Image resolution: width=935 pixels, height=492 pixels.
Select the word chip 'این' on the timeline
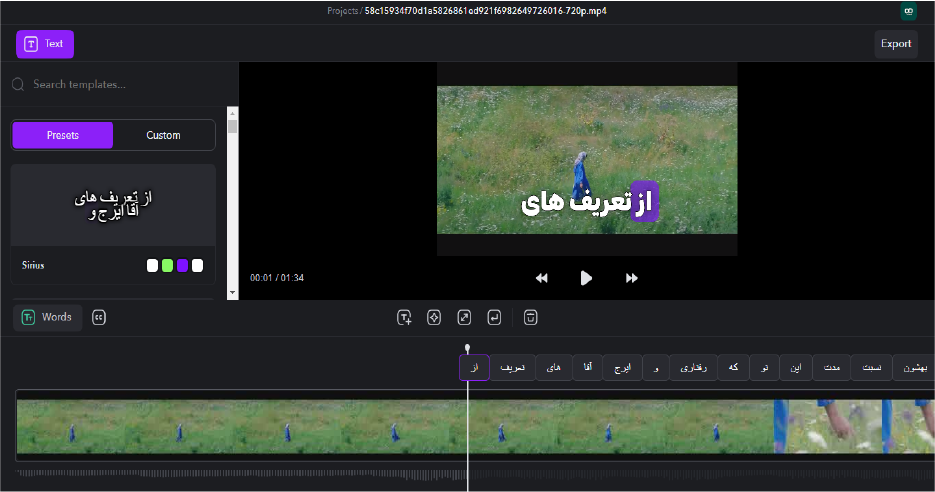pos(796,367)
